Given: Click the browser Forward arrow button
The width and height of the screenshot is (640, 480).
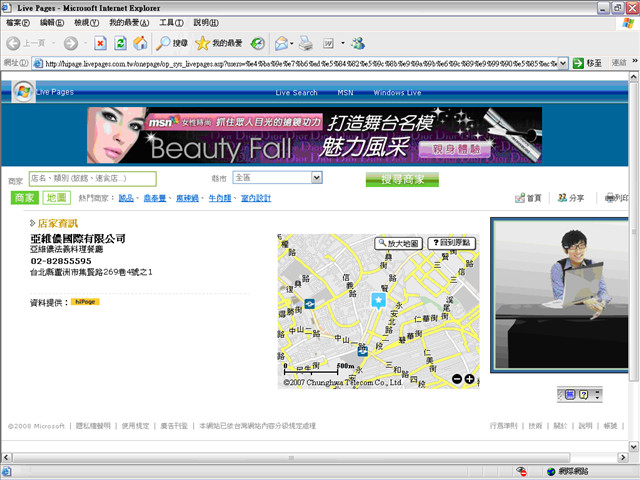Looking at the screenshot, I should point(71,43).
